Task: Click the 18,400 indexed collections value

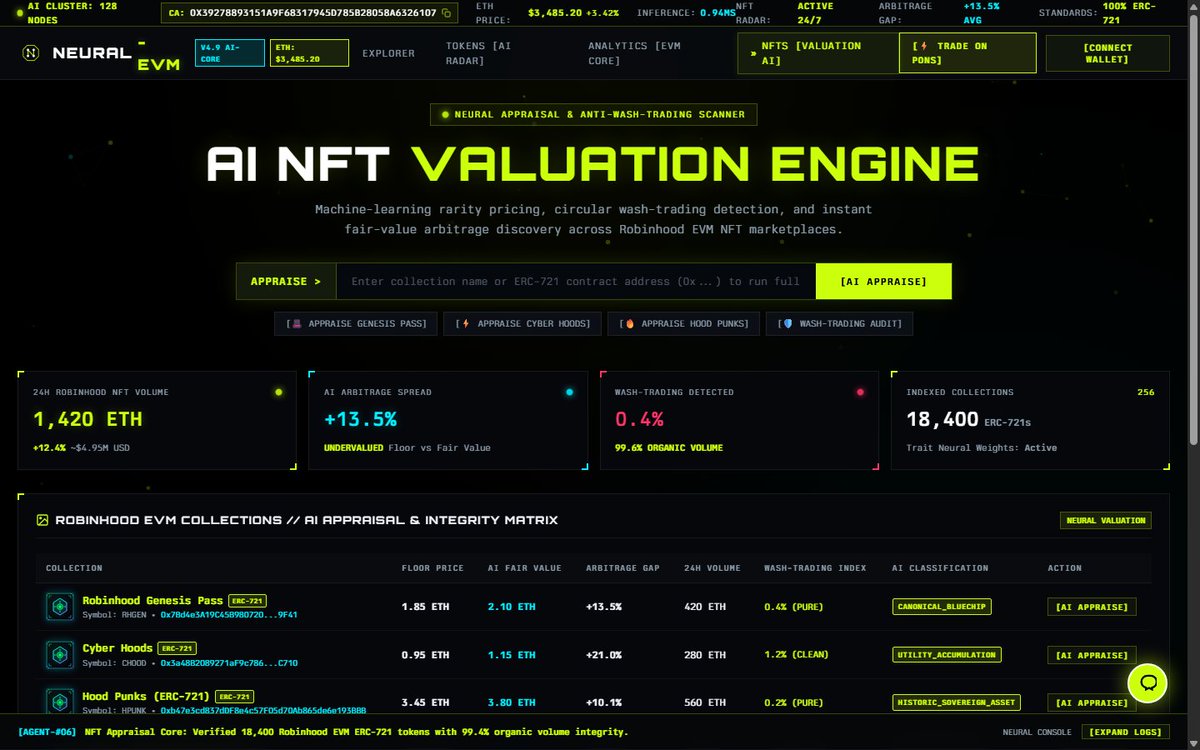Action: coord(943,419)
